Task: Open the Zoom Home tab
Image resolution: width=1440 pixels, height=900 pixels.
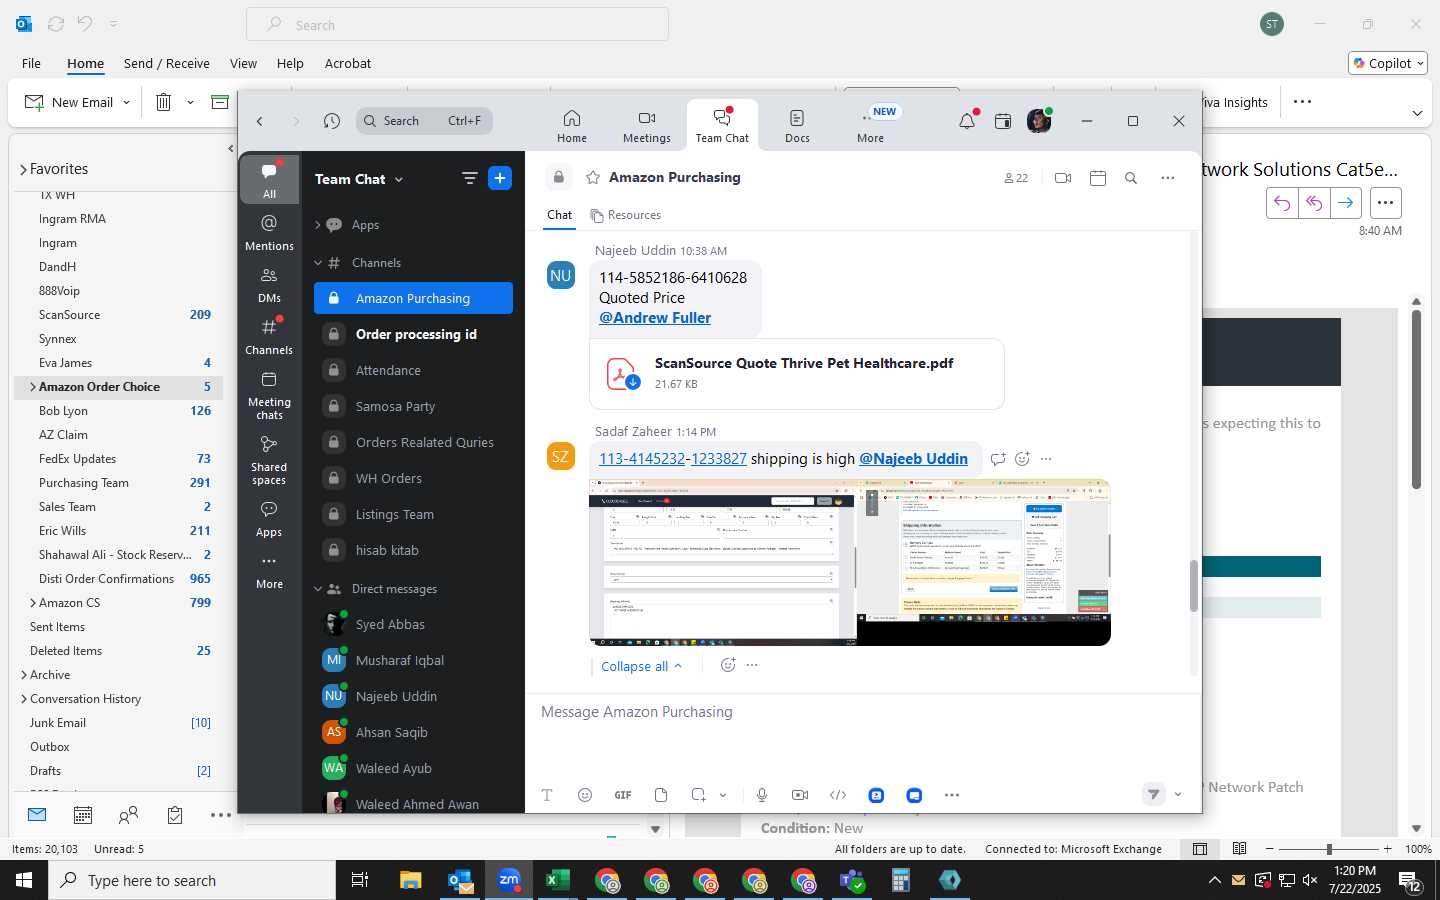Action: coord(572,126)
